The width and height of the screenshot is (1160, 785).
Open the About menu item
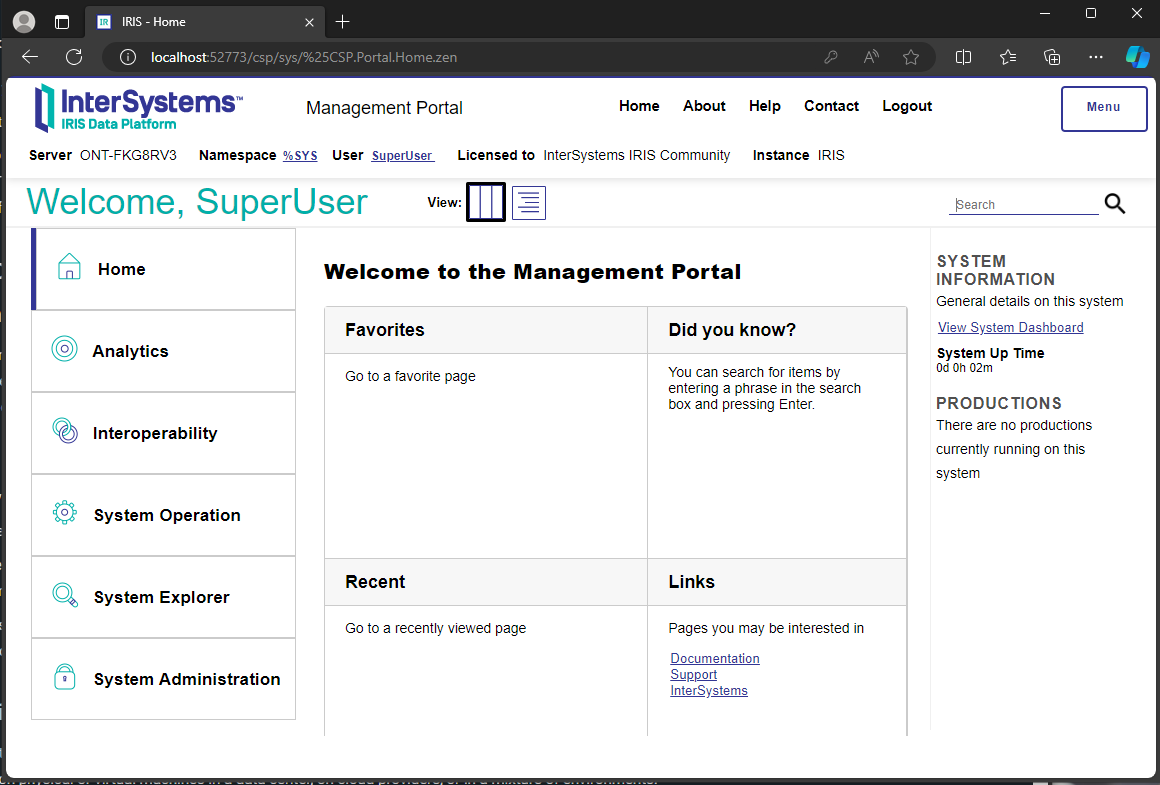[704, 106]
